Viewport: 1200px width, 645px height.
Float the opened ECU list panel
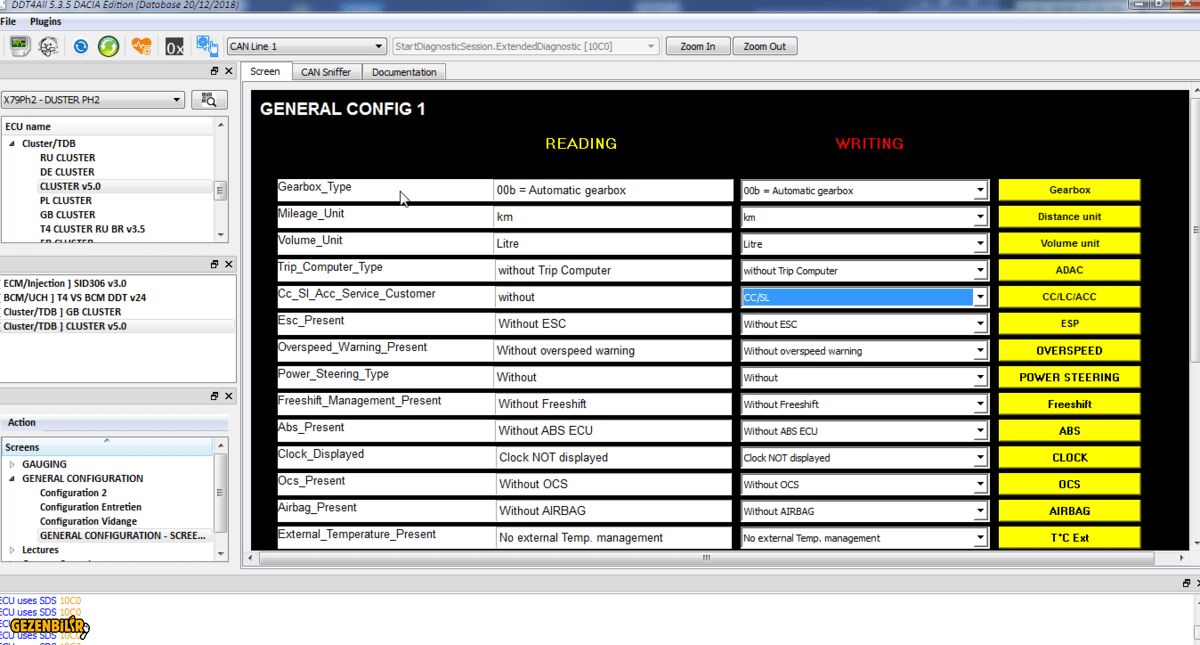coord(214,264)
